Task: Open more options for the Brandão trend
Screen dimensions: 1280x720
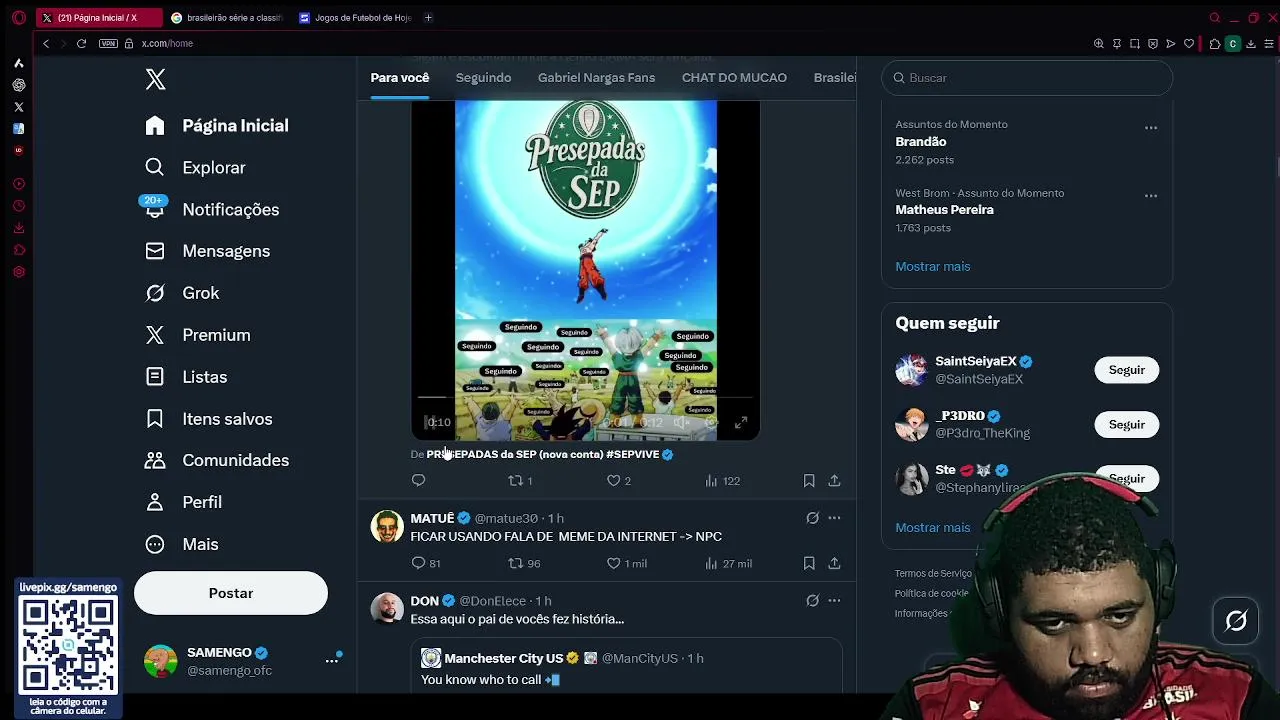Action: (1151, 128)
